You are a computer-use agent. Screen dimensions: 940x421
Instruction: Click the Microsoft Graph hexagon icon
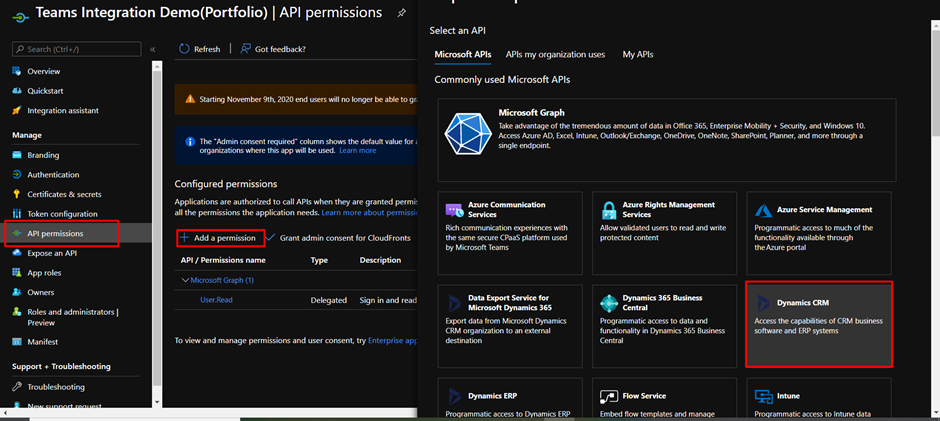468,133
